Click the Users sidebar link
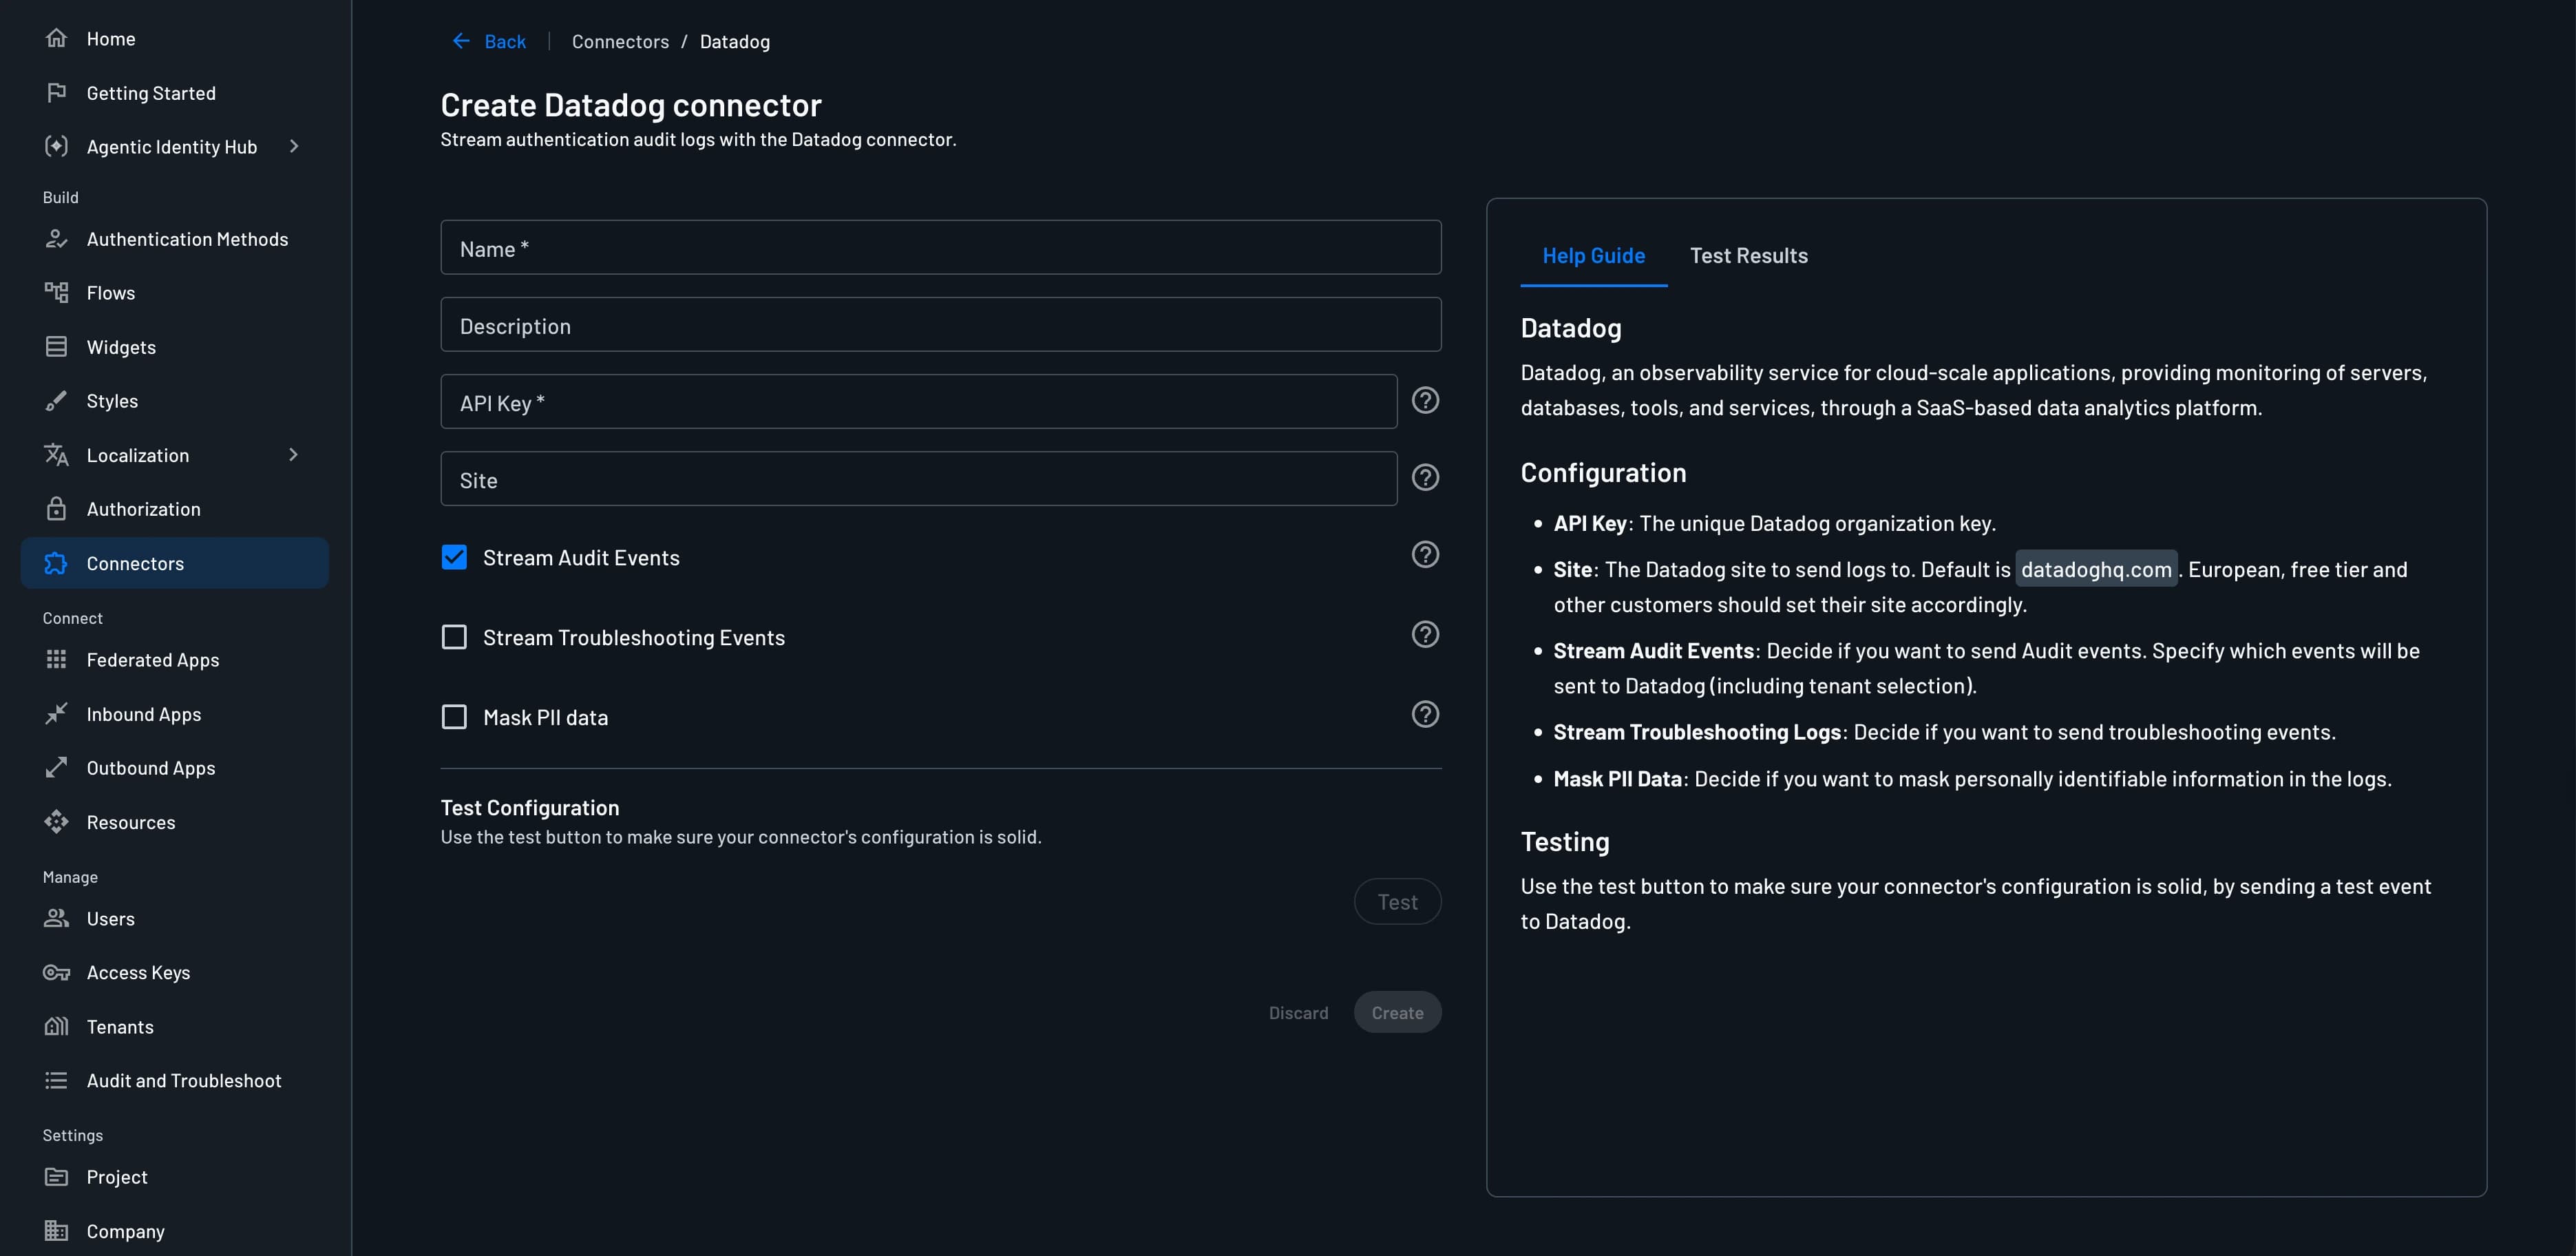The width and height of the screenshot is (2576, 1256). pyautogui.click(x=175, y=919)
